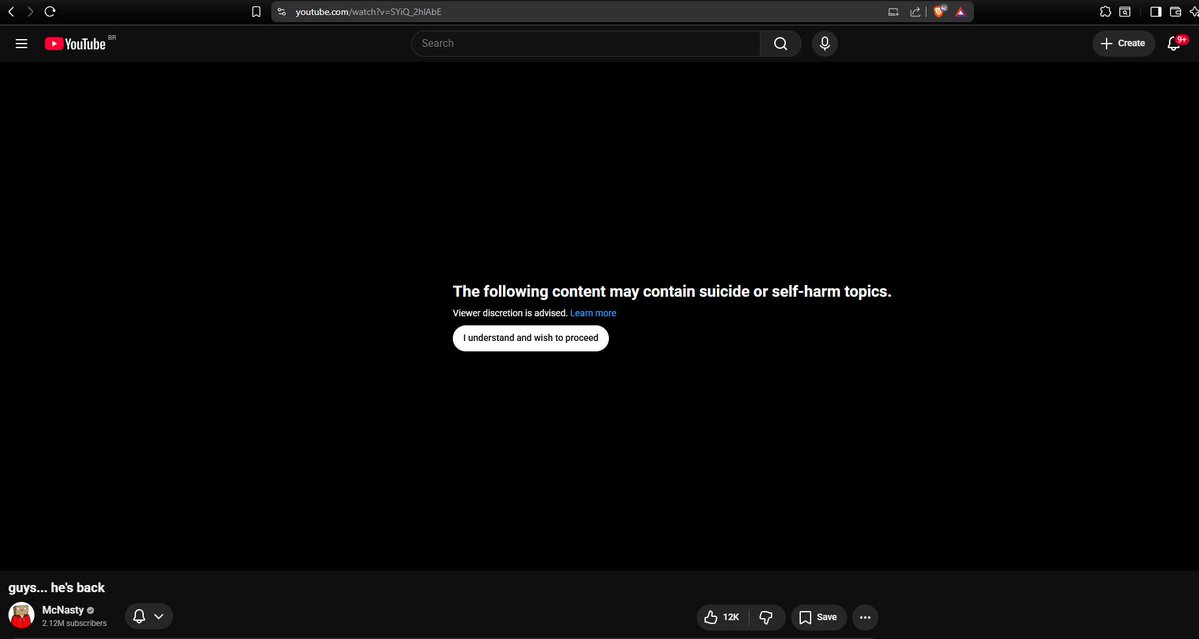This screenshot has width=1199, height=639.
Task: Save the video to a playlist
Action: click(x=818, y=617)
